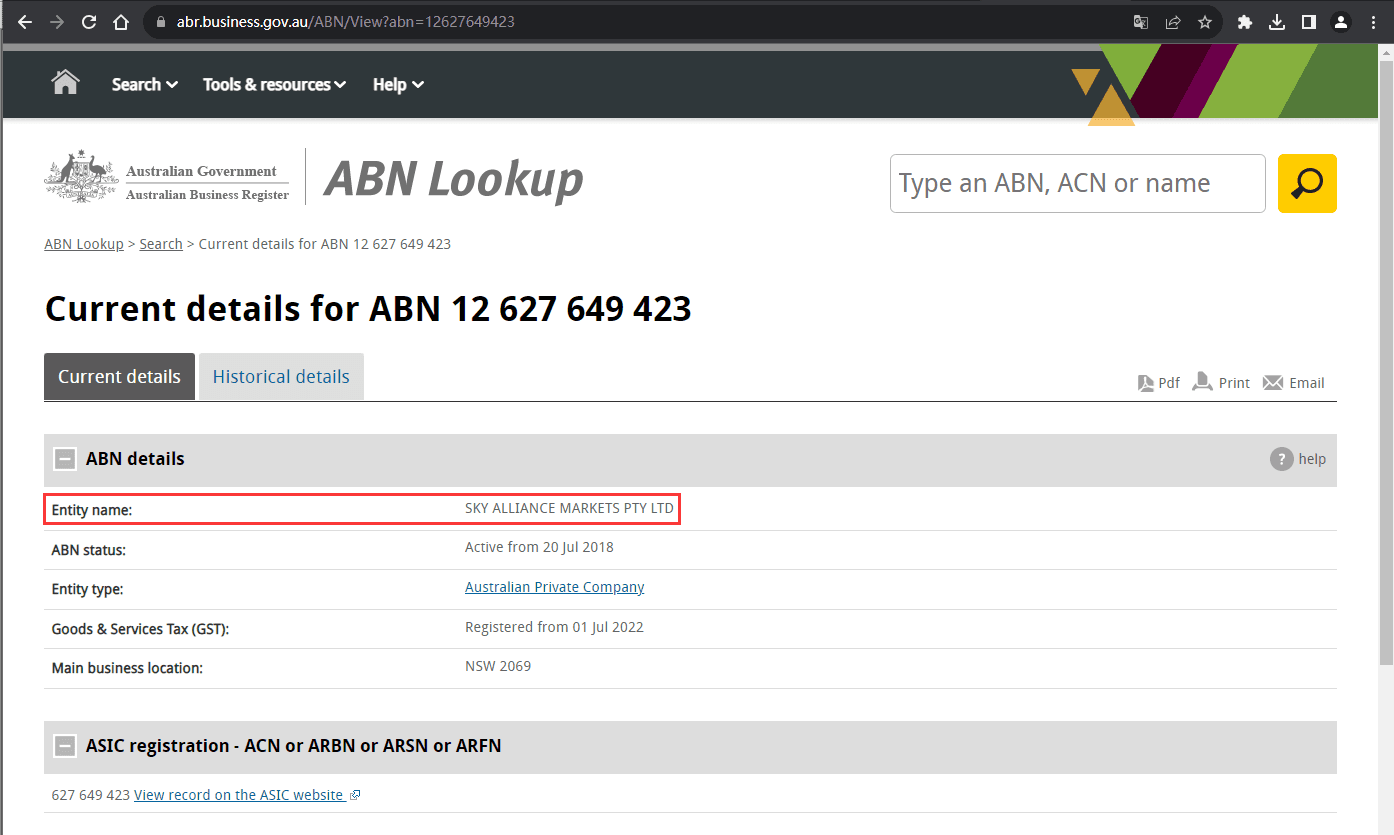Click Active from 20 Jul 2018 text
This screenshot has width=1394, height=835.
click(539, 547)
